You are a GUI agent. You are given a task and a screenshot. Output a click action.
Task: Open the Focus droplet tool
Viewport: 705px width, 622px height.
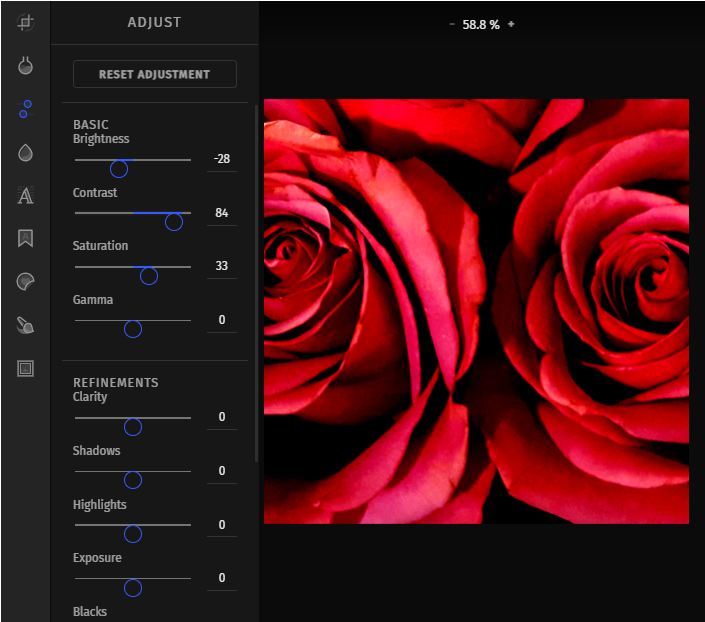25,152
